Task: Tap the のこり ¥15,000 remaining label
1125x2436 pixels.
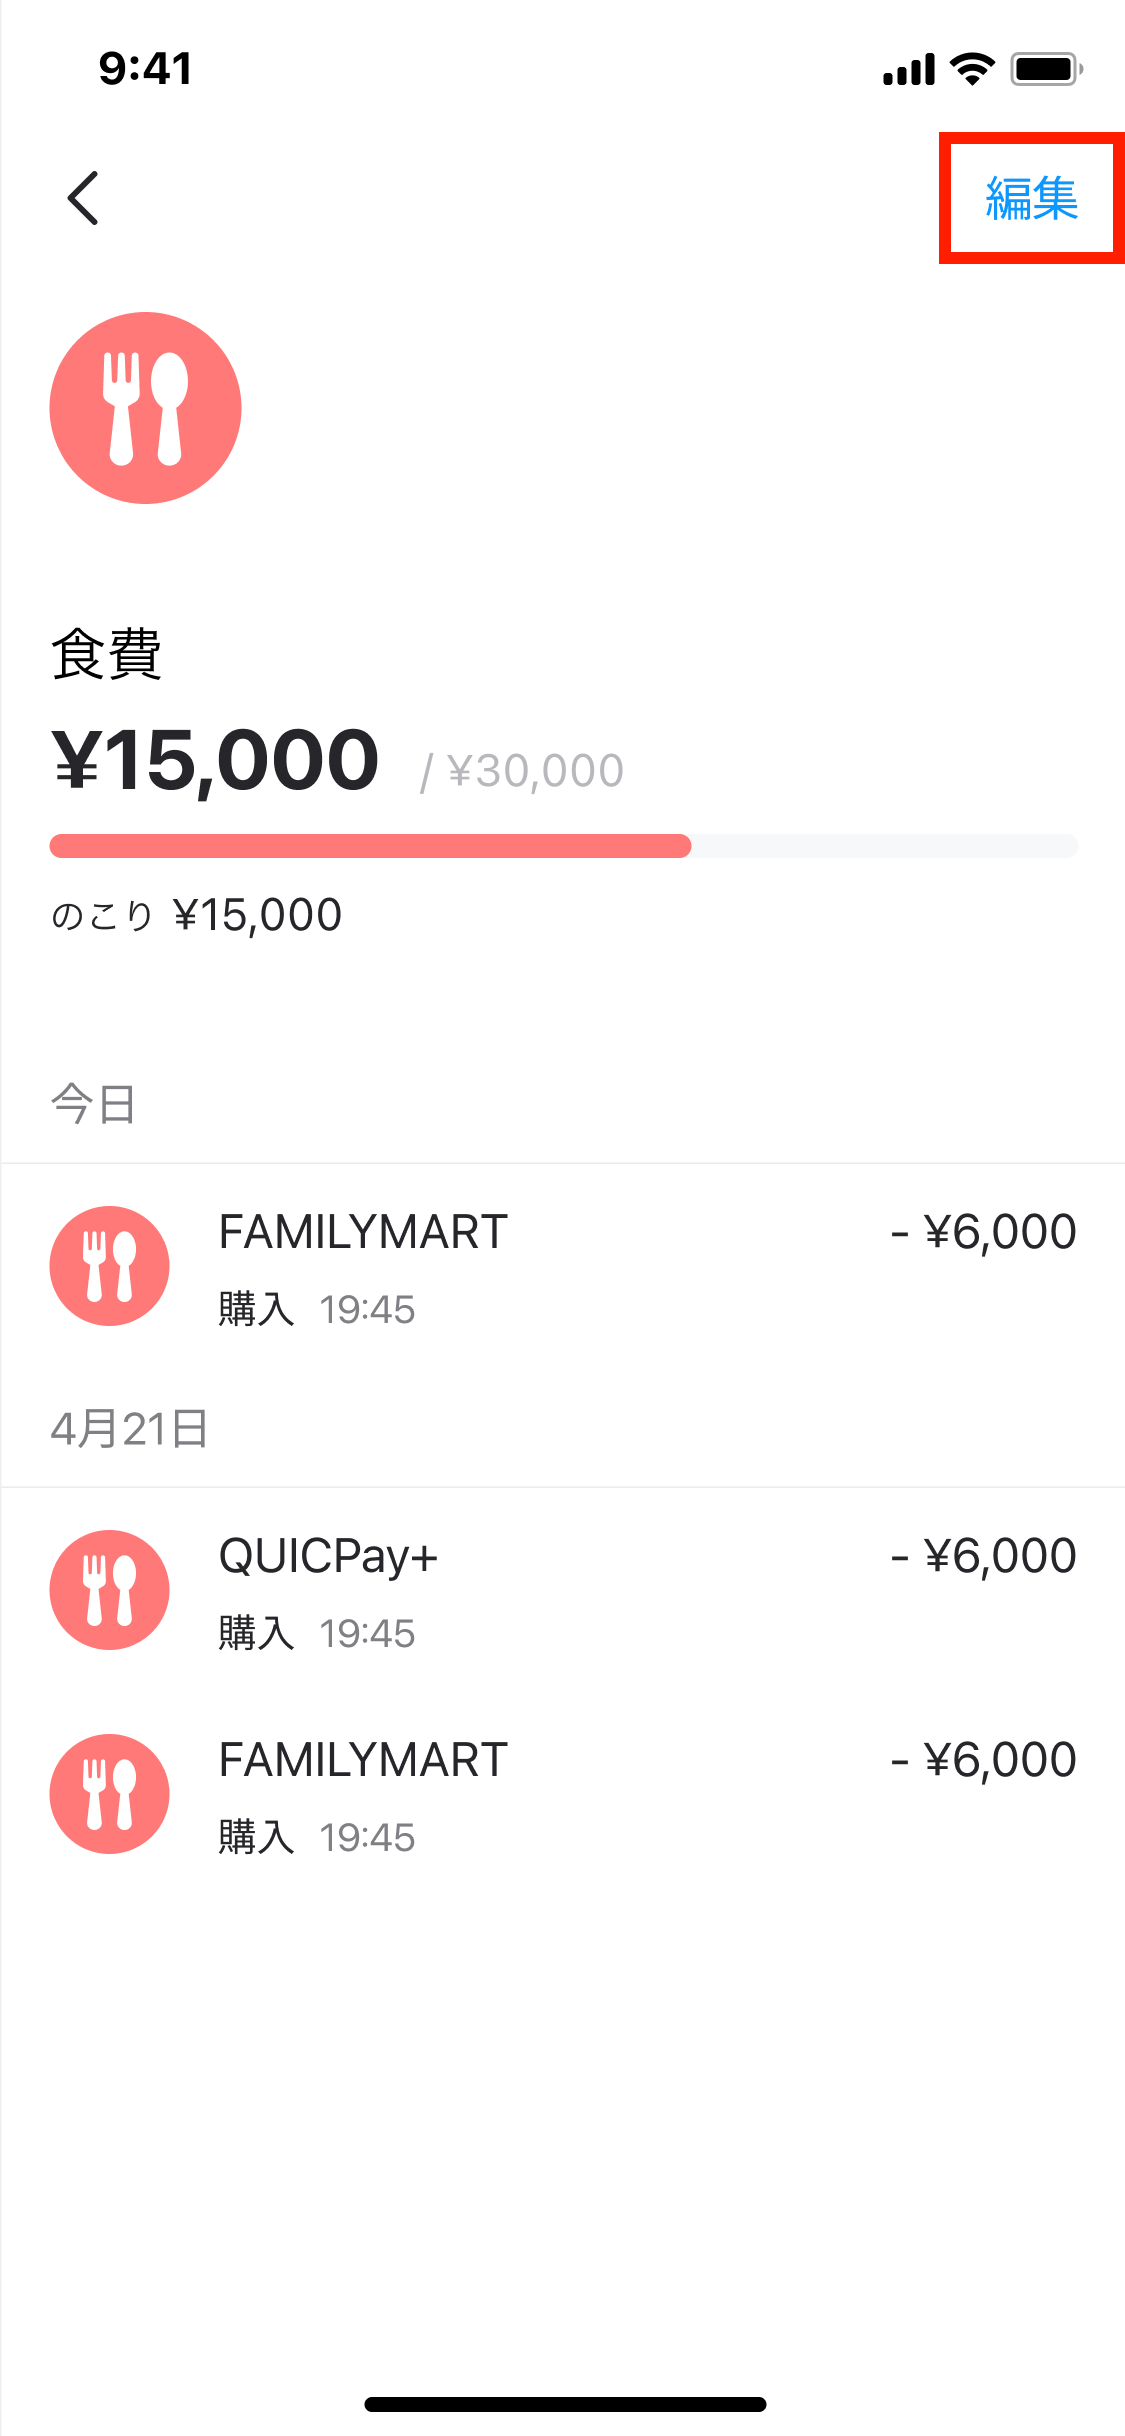Action: pos(197,915)
